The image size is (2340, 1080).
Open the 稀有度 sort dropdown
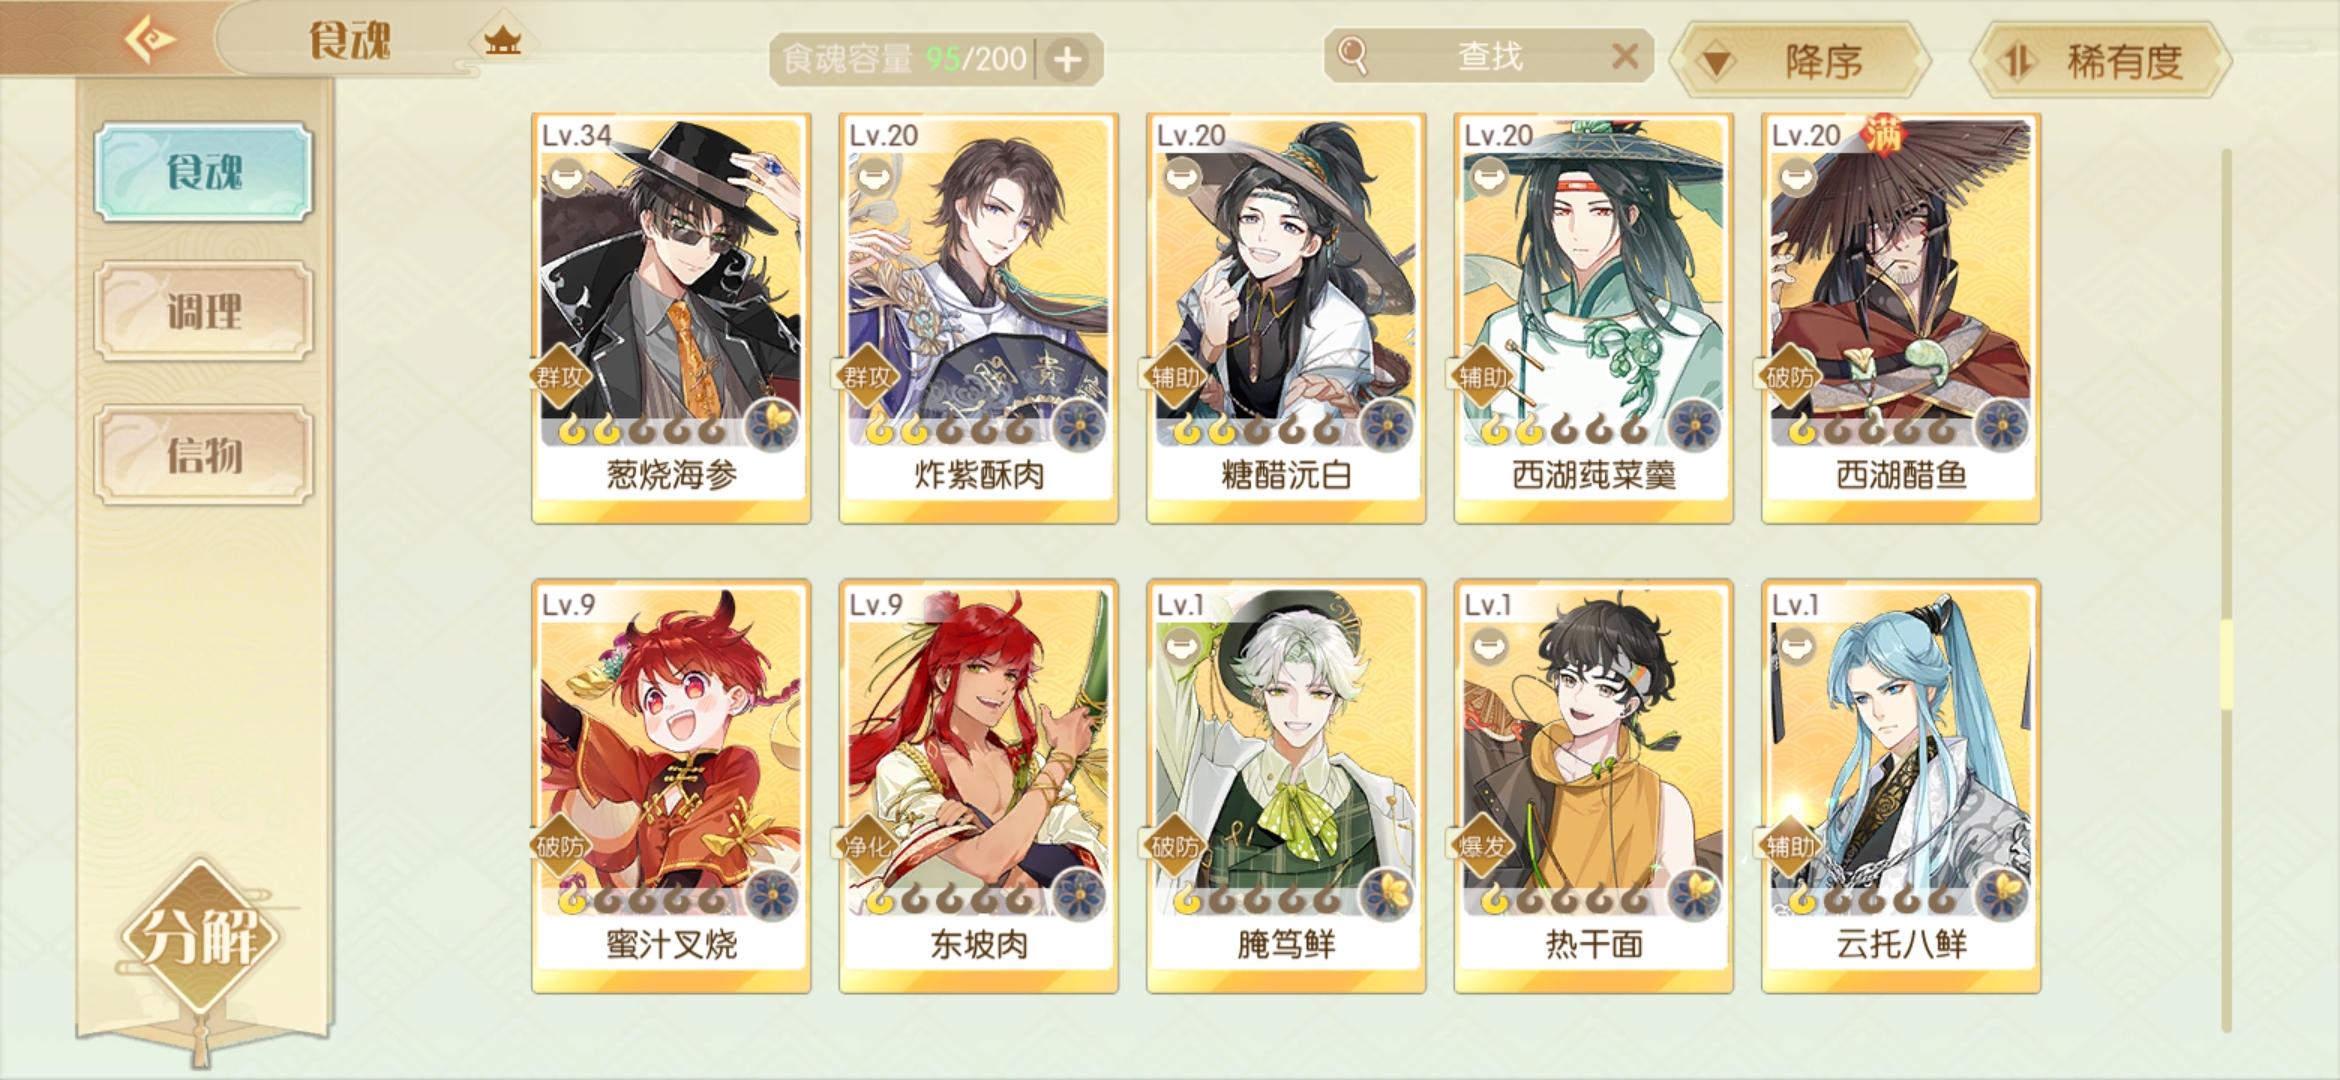point(2100,61)
